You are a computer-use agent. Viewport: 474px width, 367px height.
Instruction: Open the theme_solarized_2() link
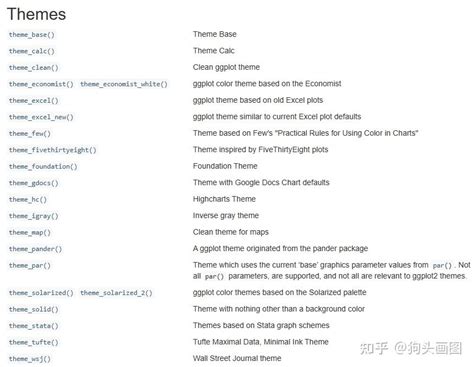pyautogui.click(x=116, y=293)
